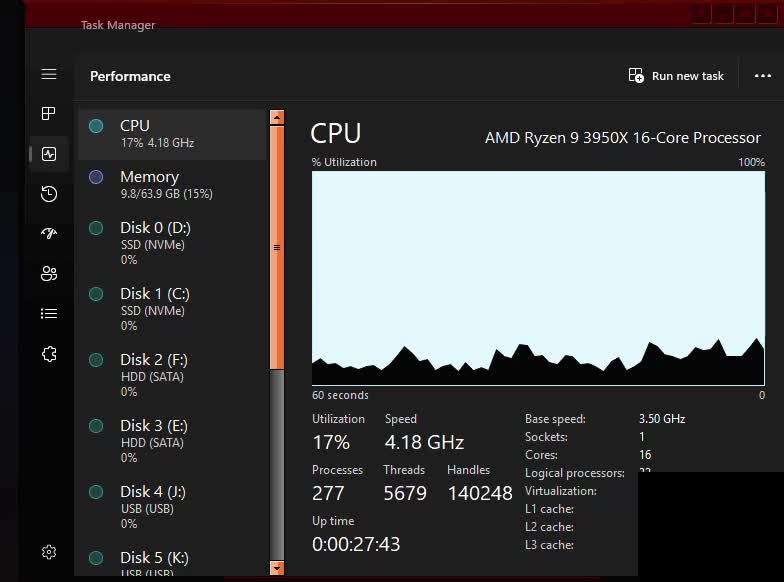Open the Details page icon
The height and width of the screenshot is (582, 784).
(49, 314)
